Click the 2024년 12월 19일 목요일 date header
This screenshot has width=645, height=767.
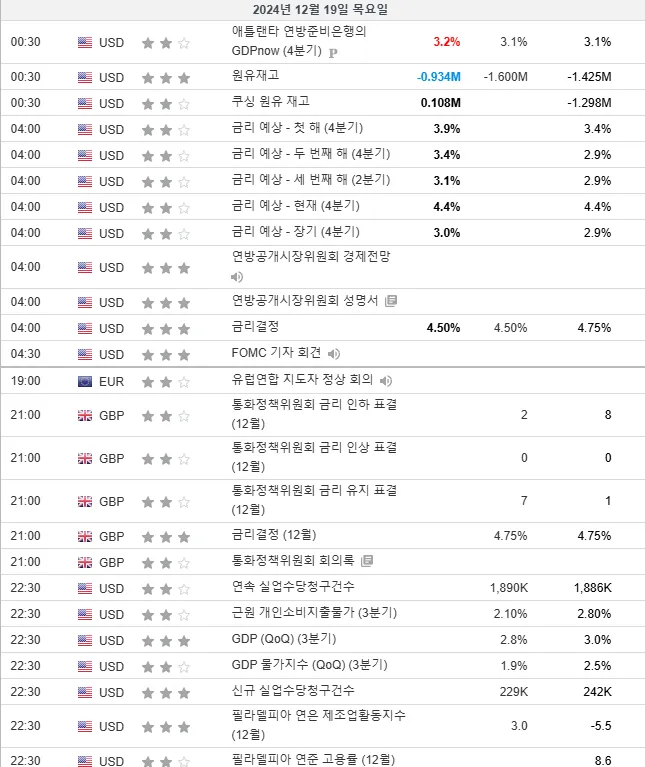coord(320,10)
